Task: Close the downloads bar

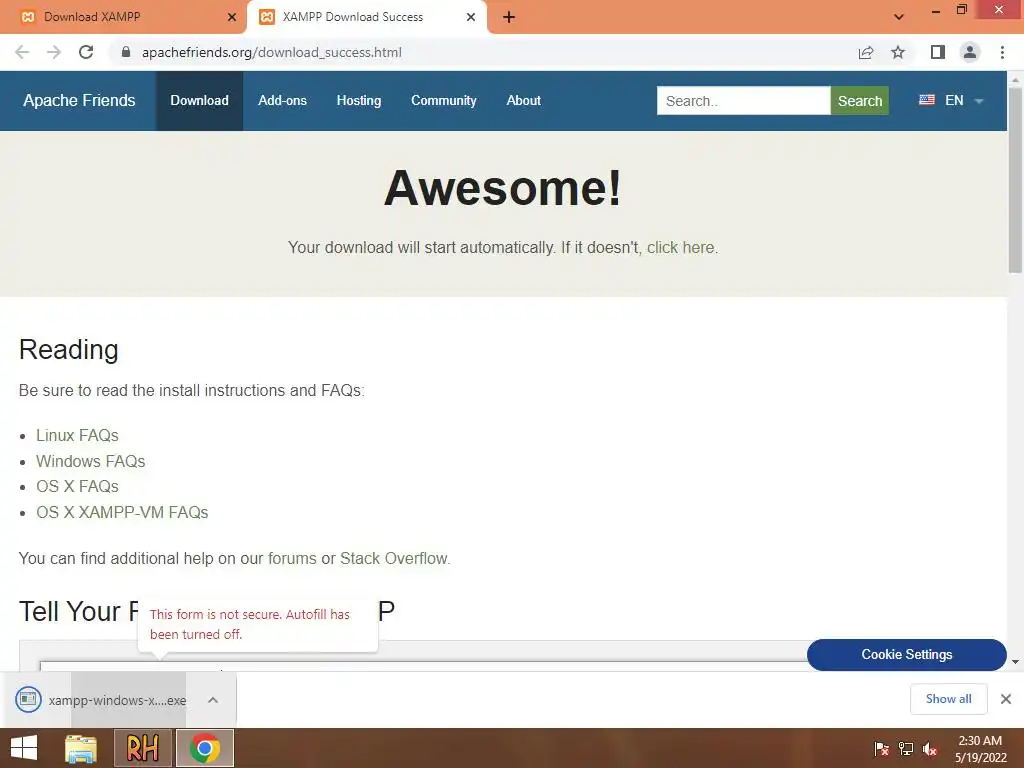Action: [x=1006, y=699]
